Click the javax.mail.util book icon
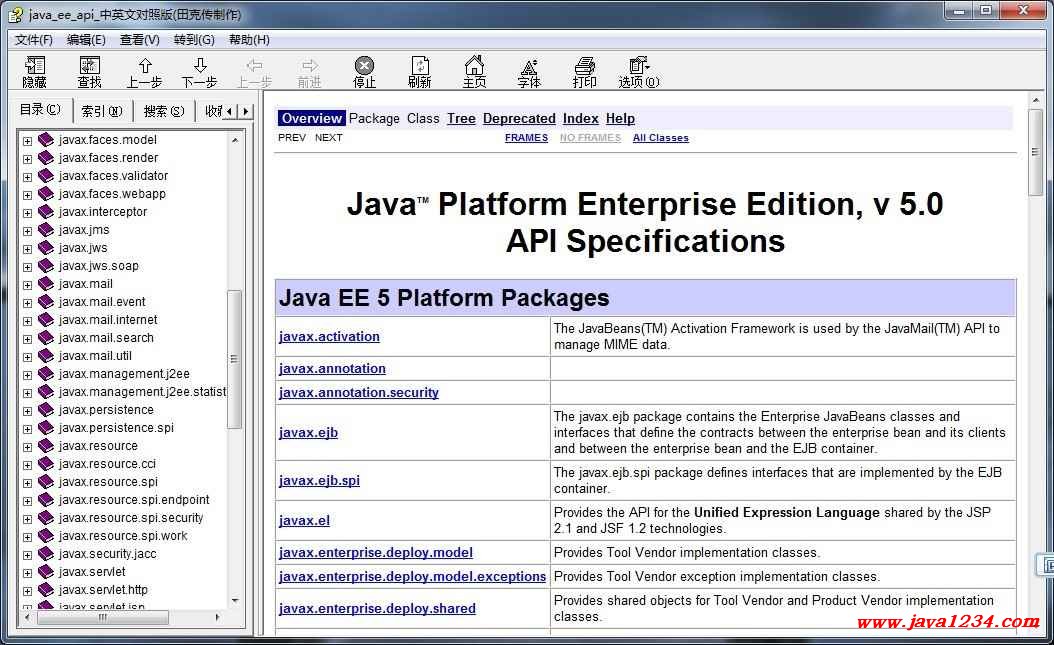Image resolution: width=1054 pixels, height=645 pixels. tap(46, 355)
